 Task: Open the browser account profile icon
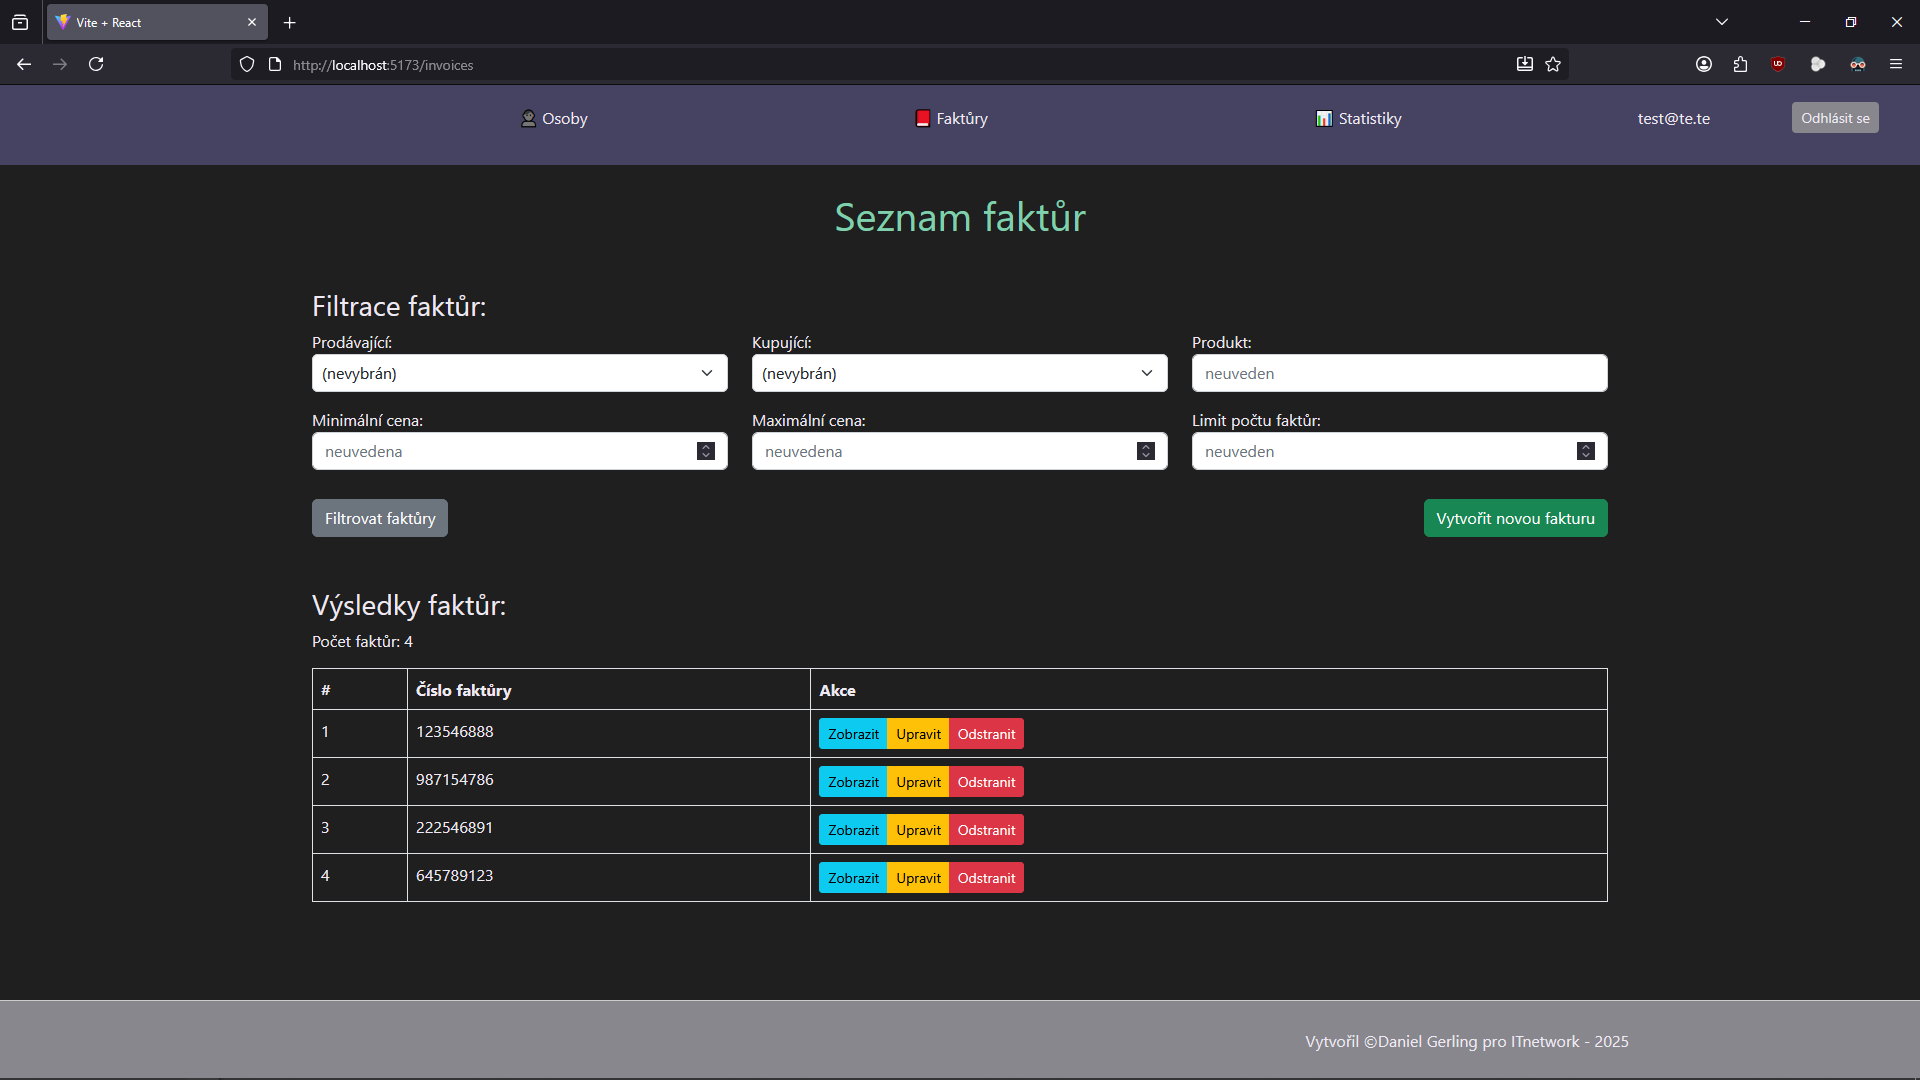click(1704, 64)
